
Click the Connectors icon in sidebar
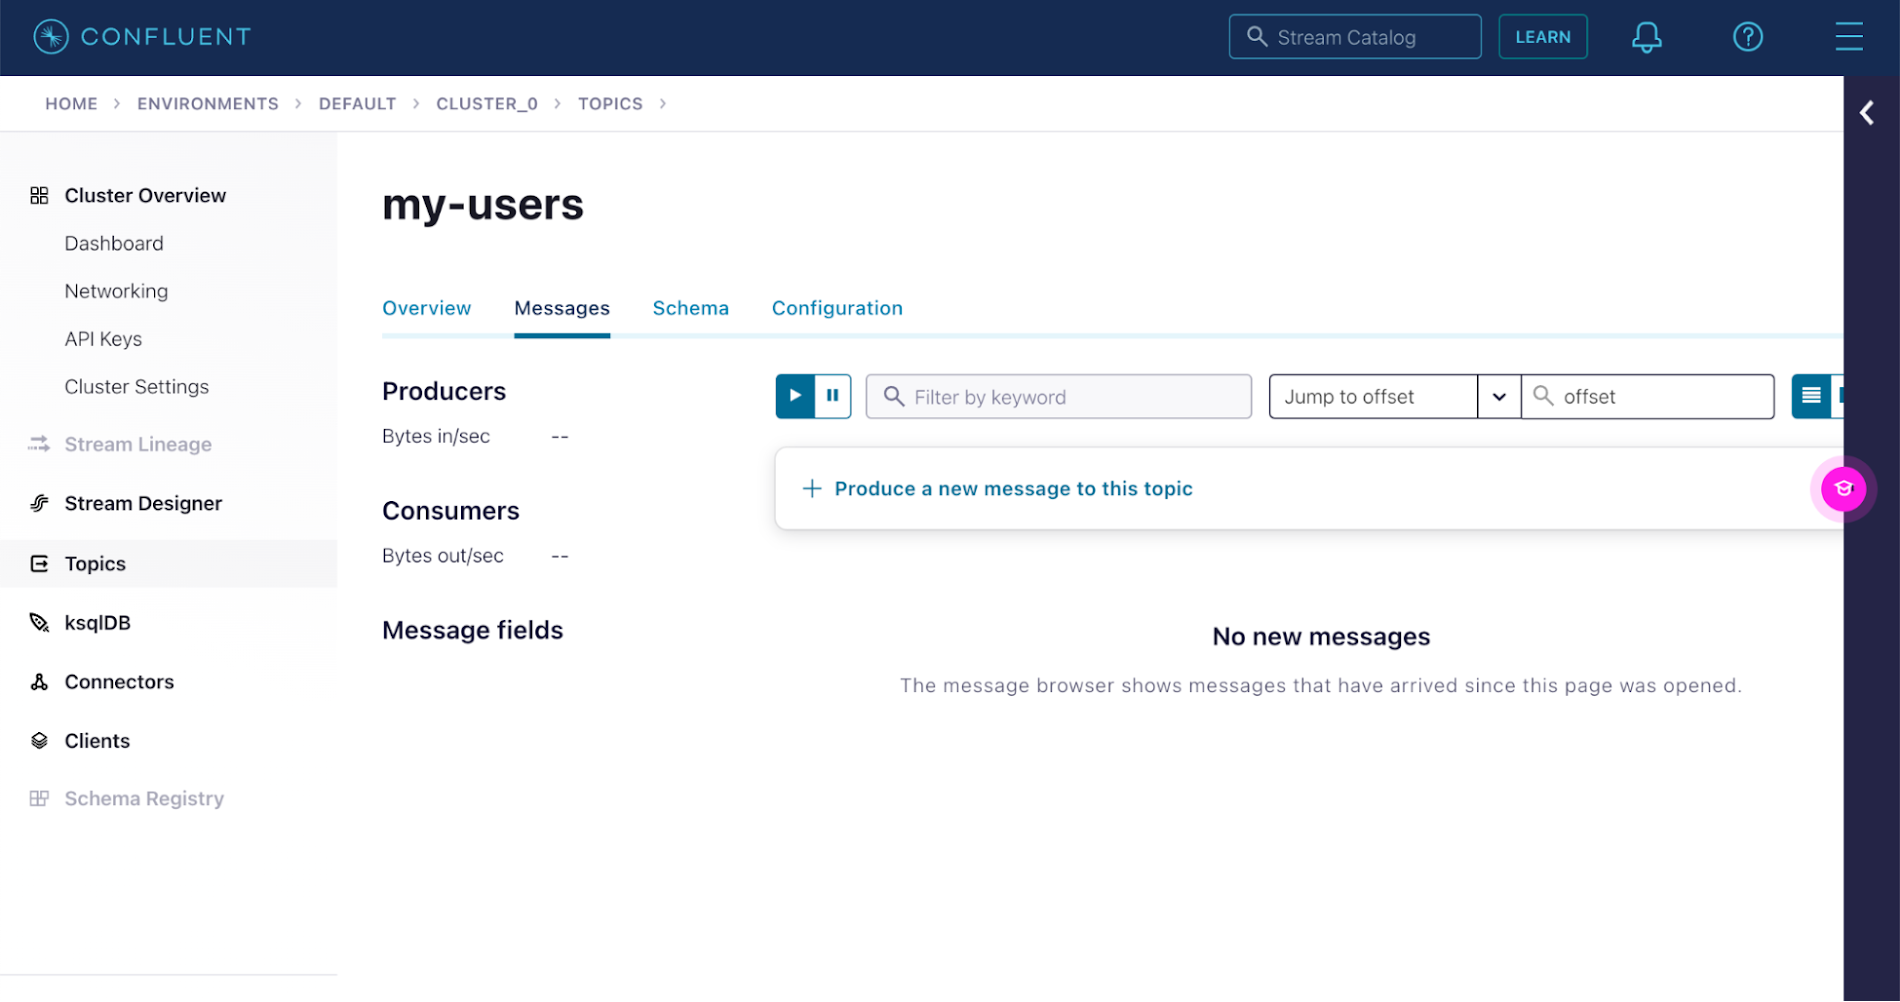click(x=39, y=682)
